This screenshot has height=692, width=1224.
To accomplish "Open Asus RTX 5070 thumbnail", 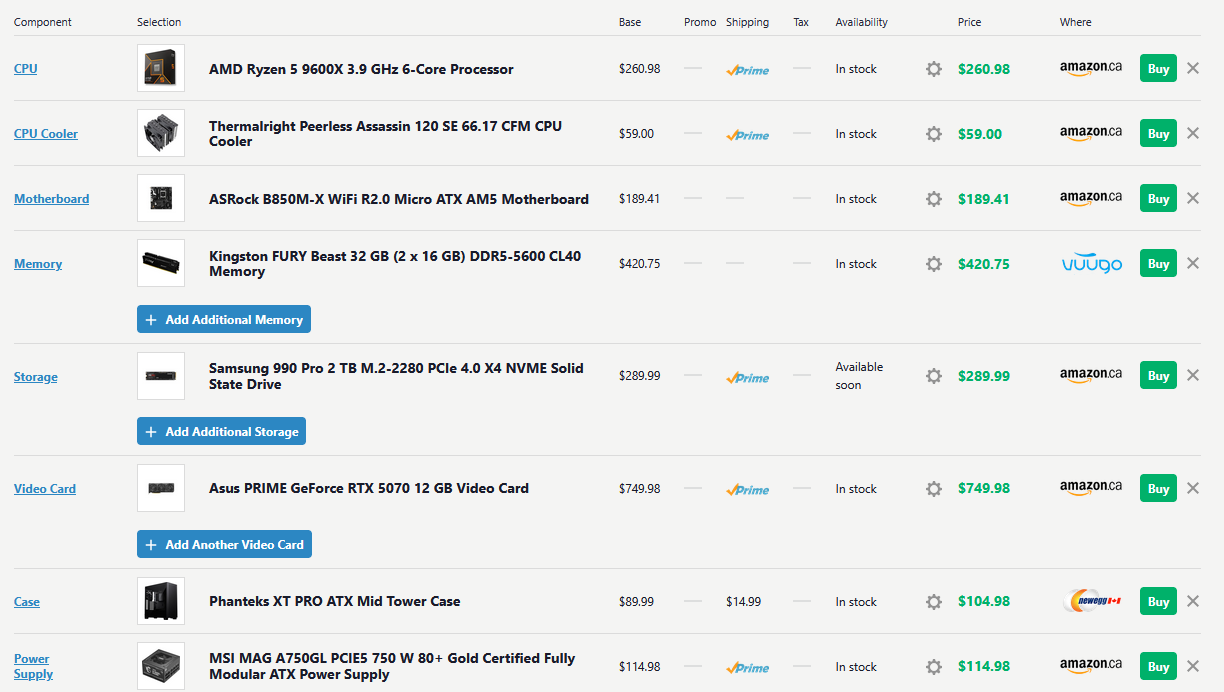I will pos(161,488).
